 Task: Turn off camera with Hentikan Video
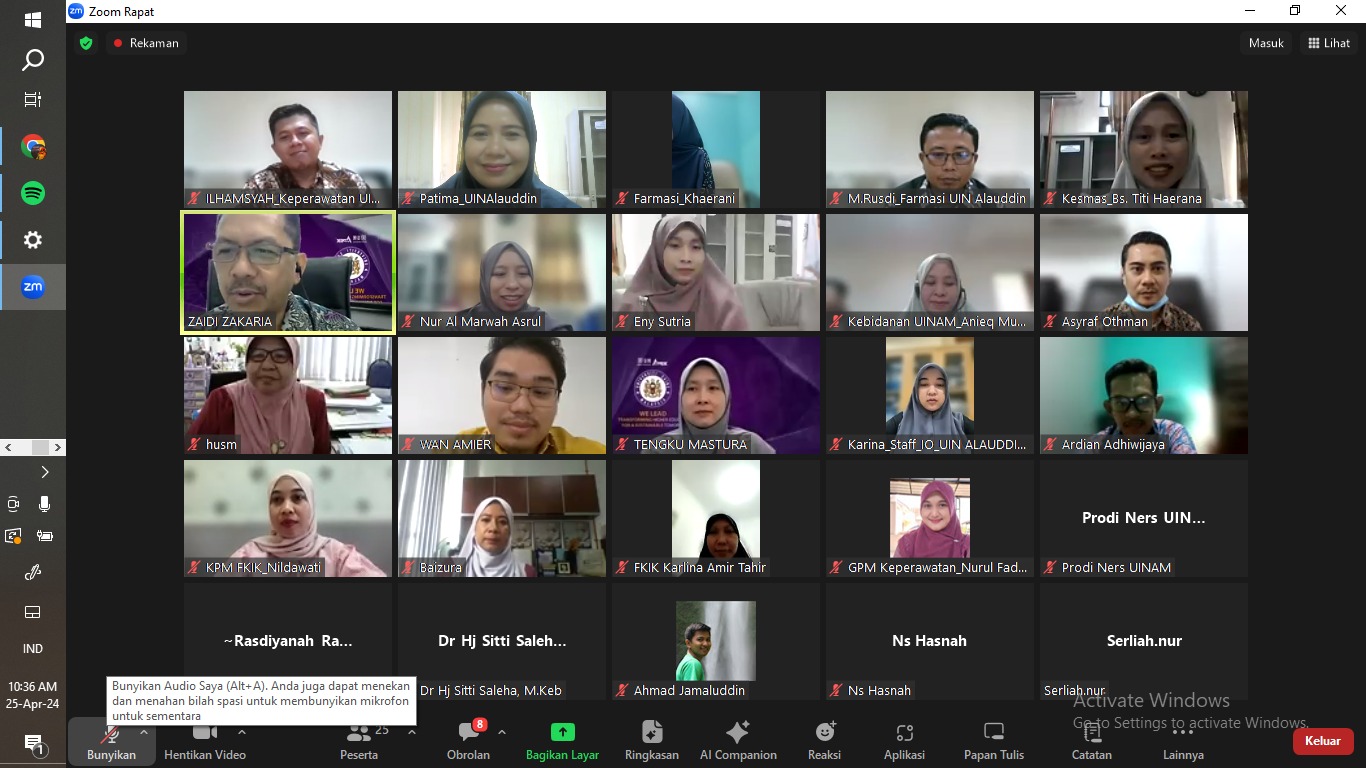coord(205,741)
